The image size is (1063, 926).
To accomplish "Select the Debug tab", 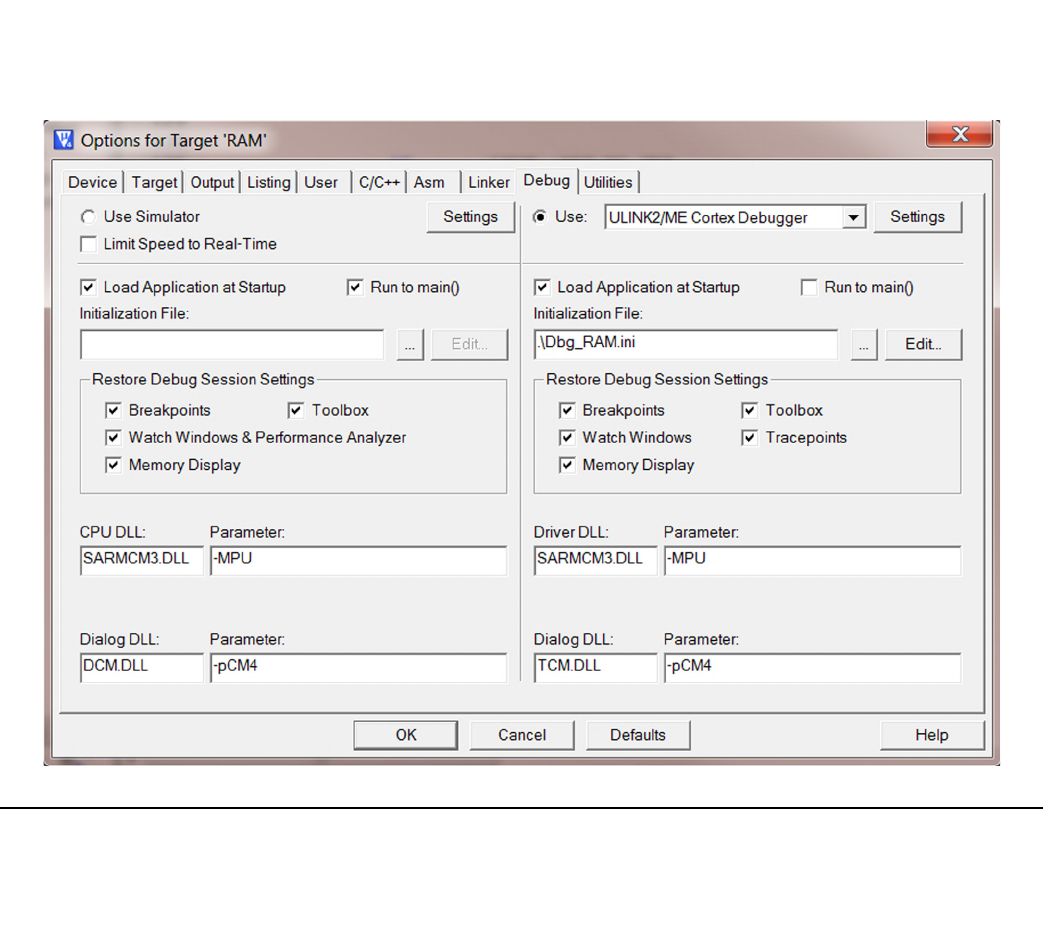I will [x=546, y=180].
